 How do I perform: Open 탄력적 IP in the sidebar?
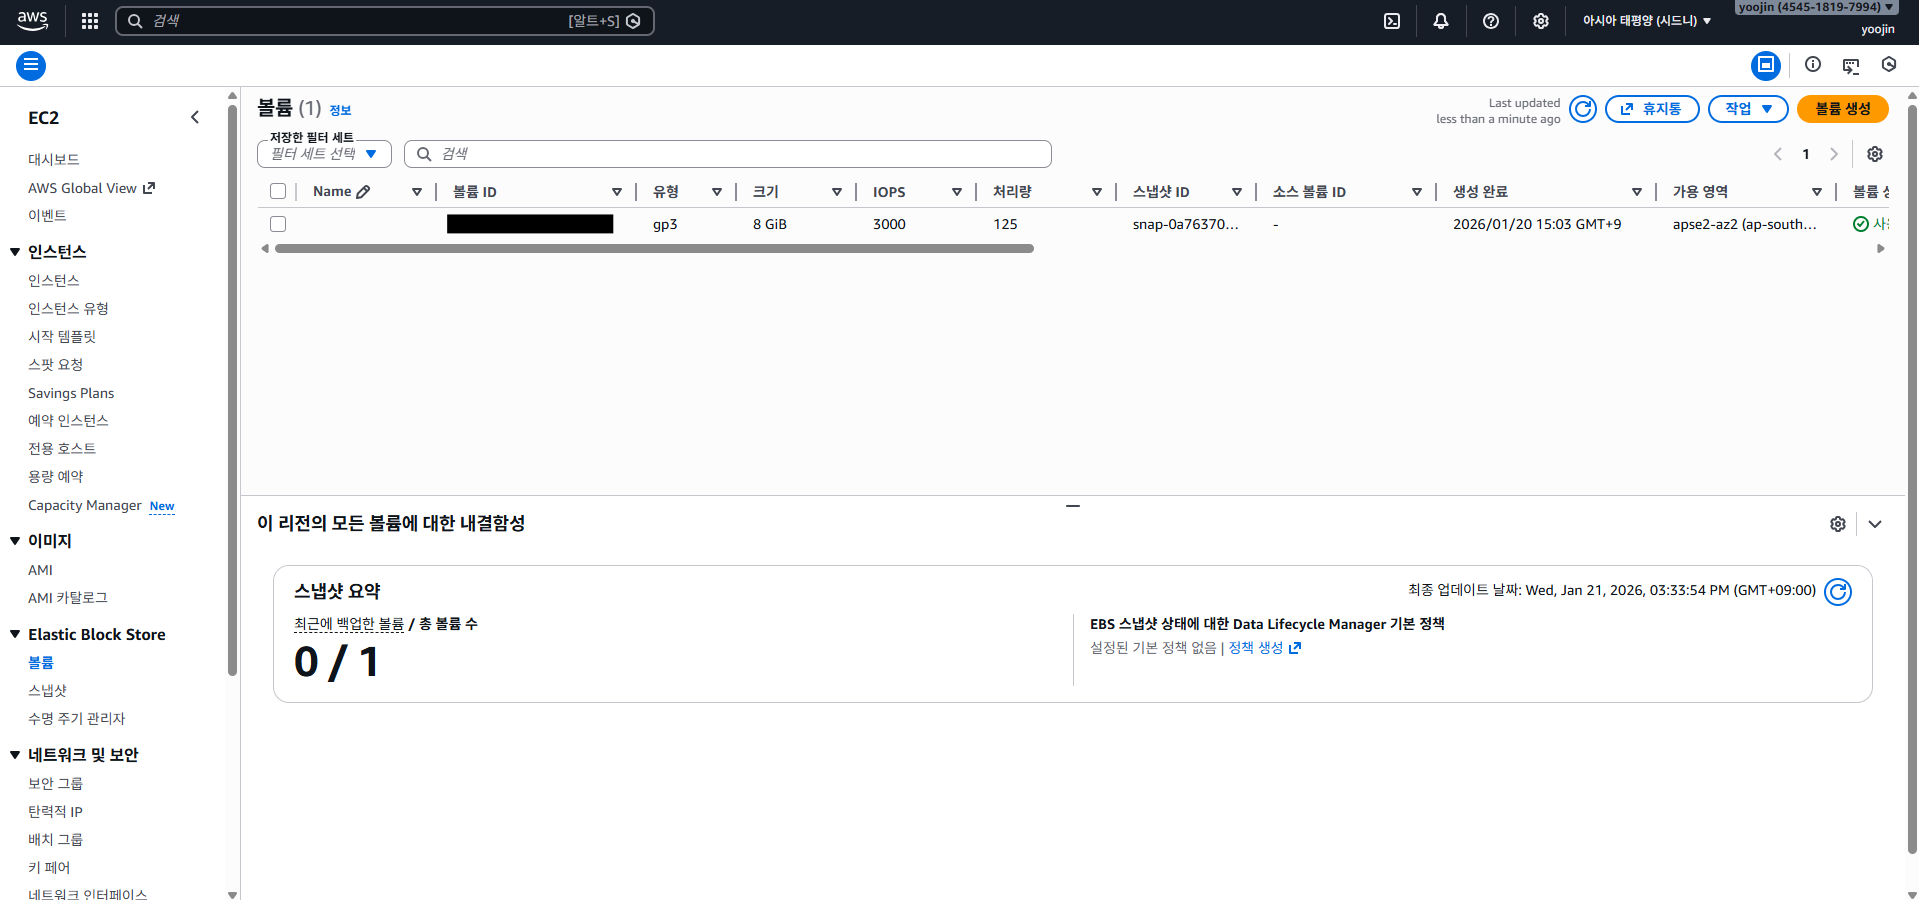click(55, 811)
